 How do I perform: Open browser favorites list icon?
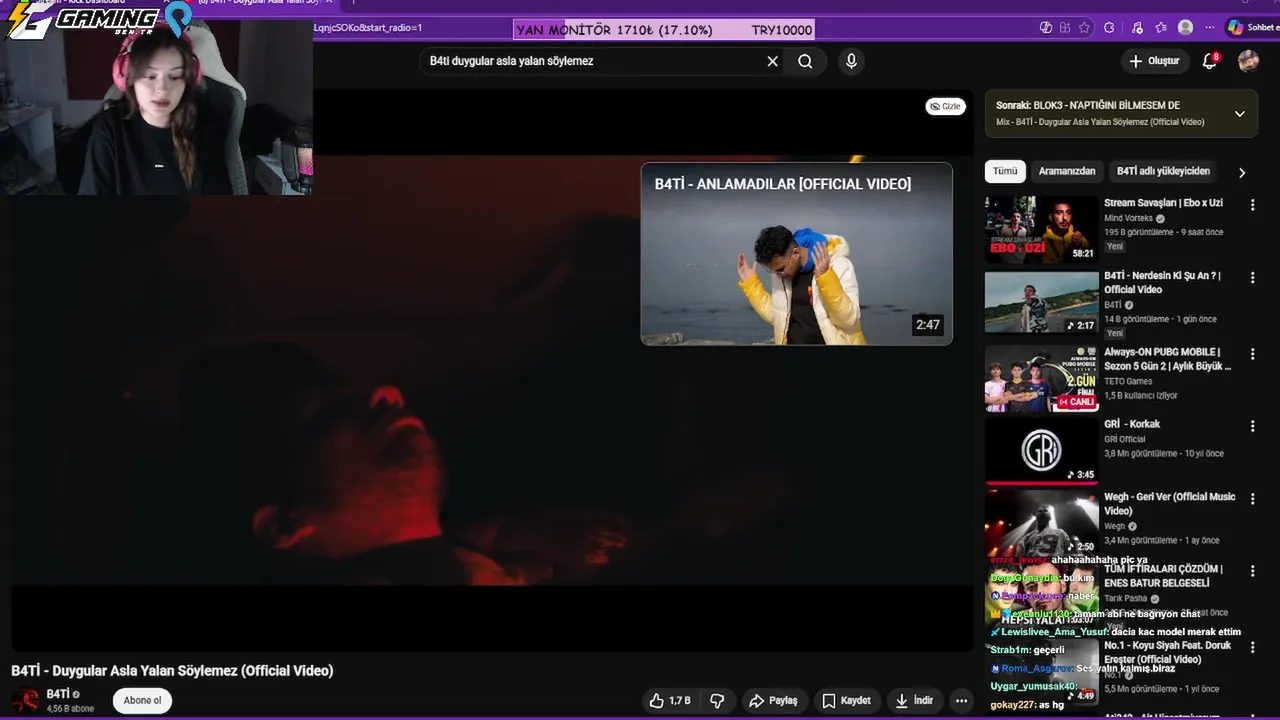point(1161,28)
